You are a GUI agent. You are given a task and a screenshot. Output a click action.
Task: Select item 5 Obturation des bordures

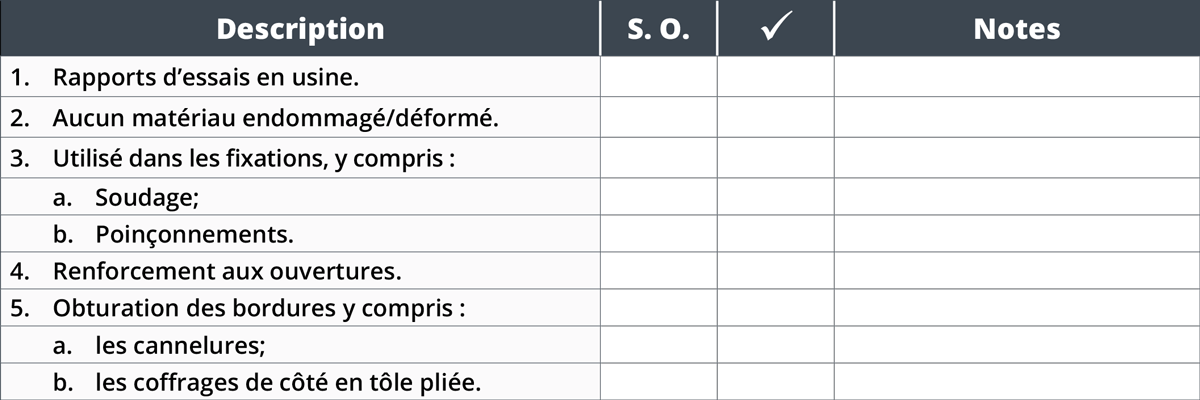(x=300, y=308)
